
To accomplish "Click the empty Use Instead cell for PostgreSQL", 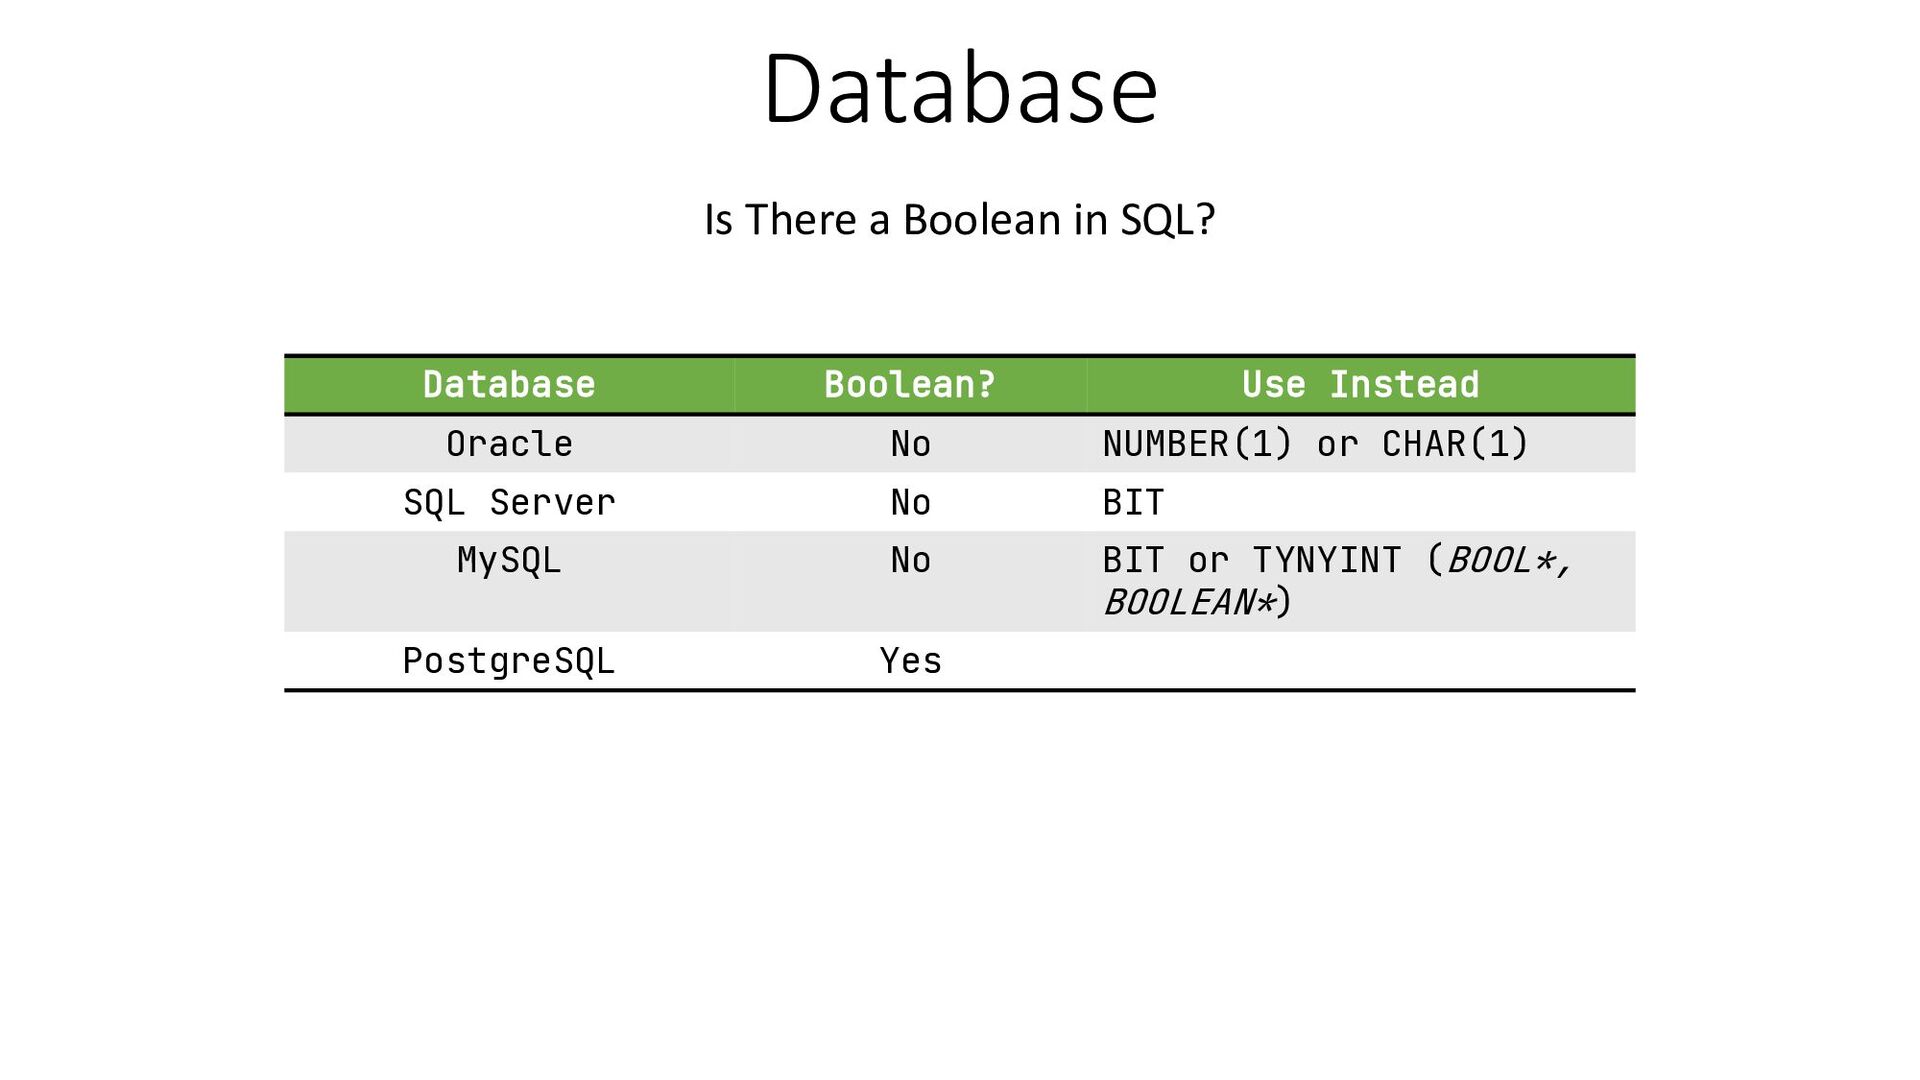I will [1360, 661].
